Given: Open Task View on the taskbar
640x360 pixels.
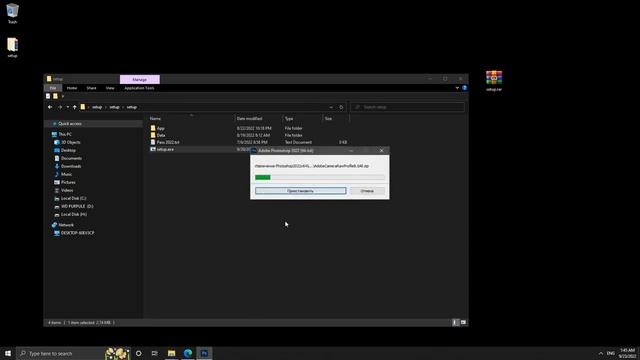Looking at the screenshot, I should point(154,353).
